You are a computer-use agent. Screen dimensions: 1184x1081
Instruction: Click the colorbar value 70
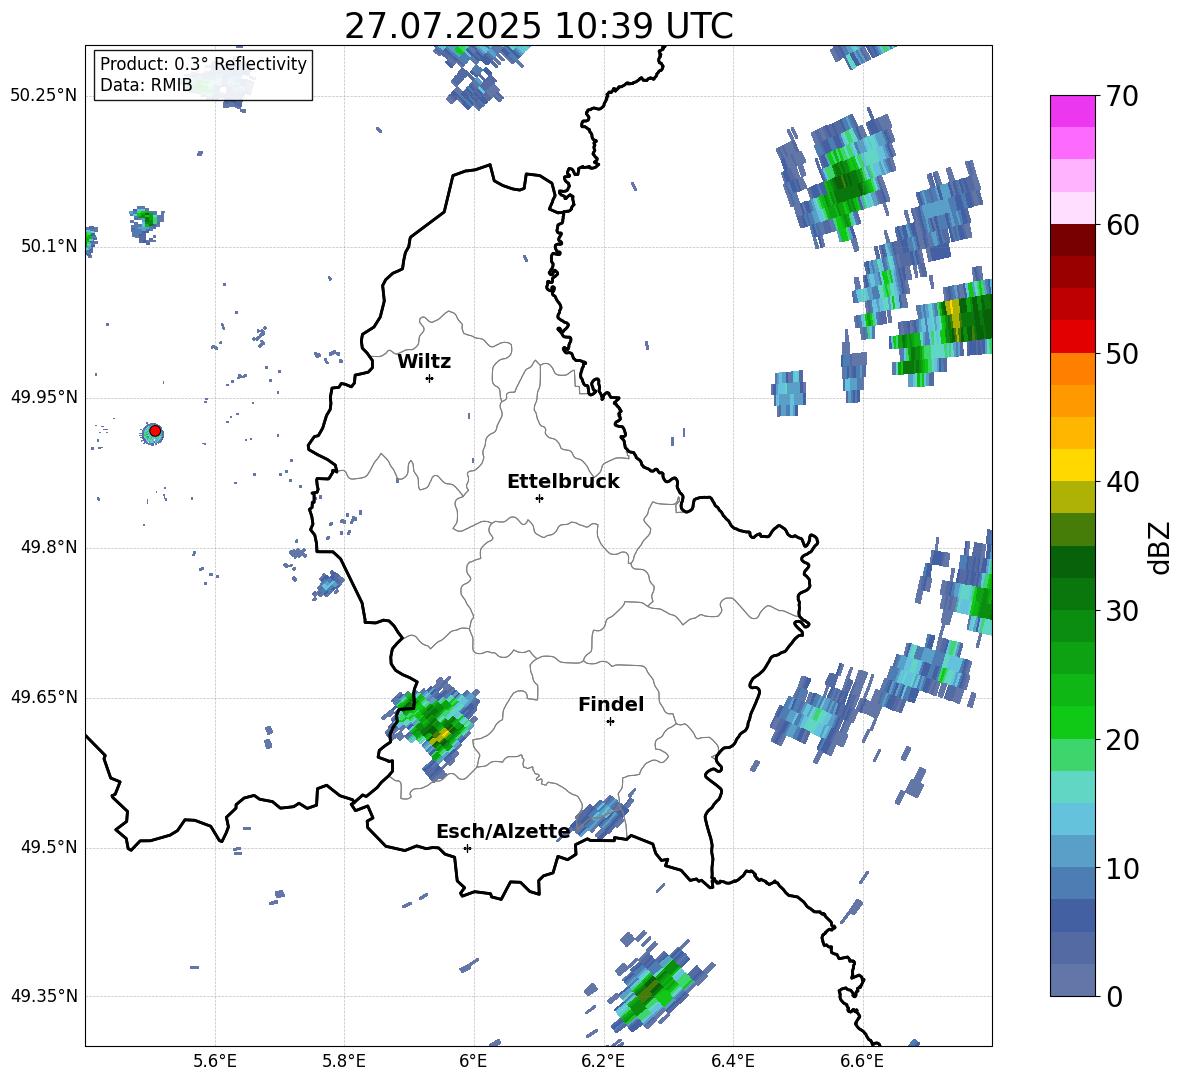tap(1123, 97)
